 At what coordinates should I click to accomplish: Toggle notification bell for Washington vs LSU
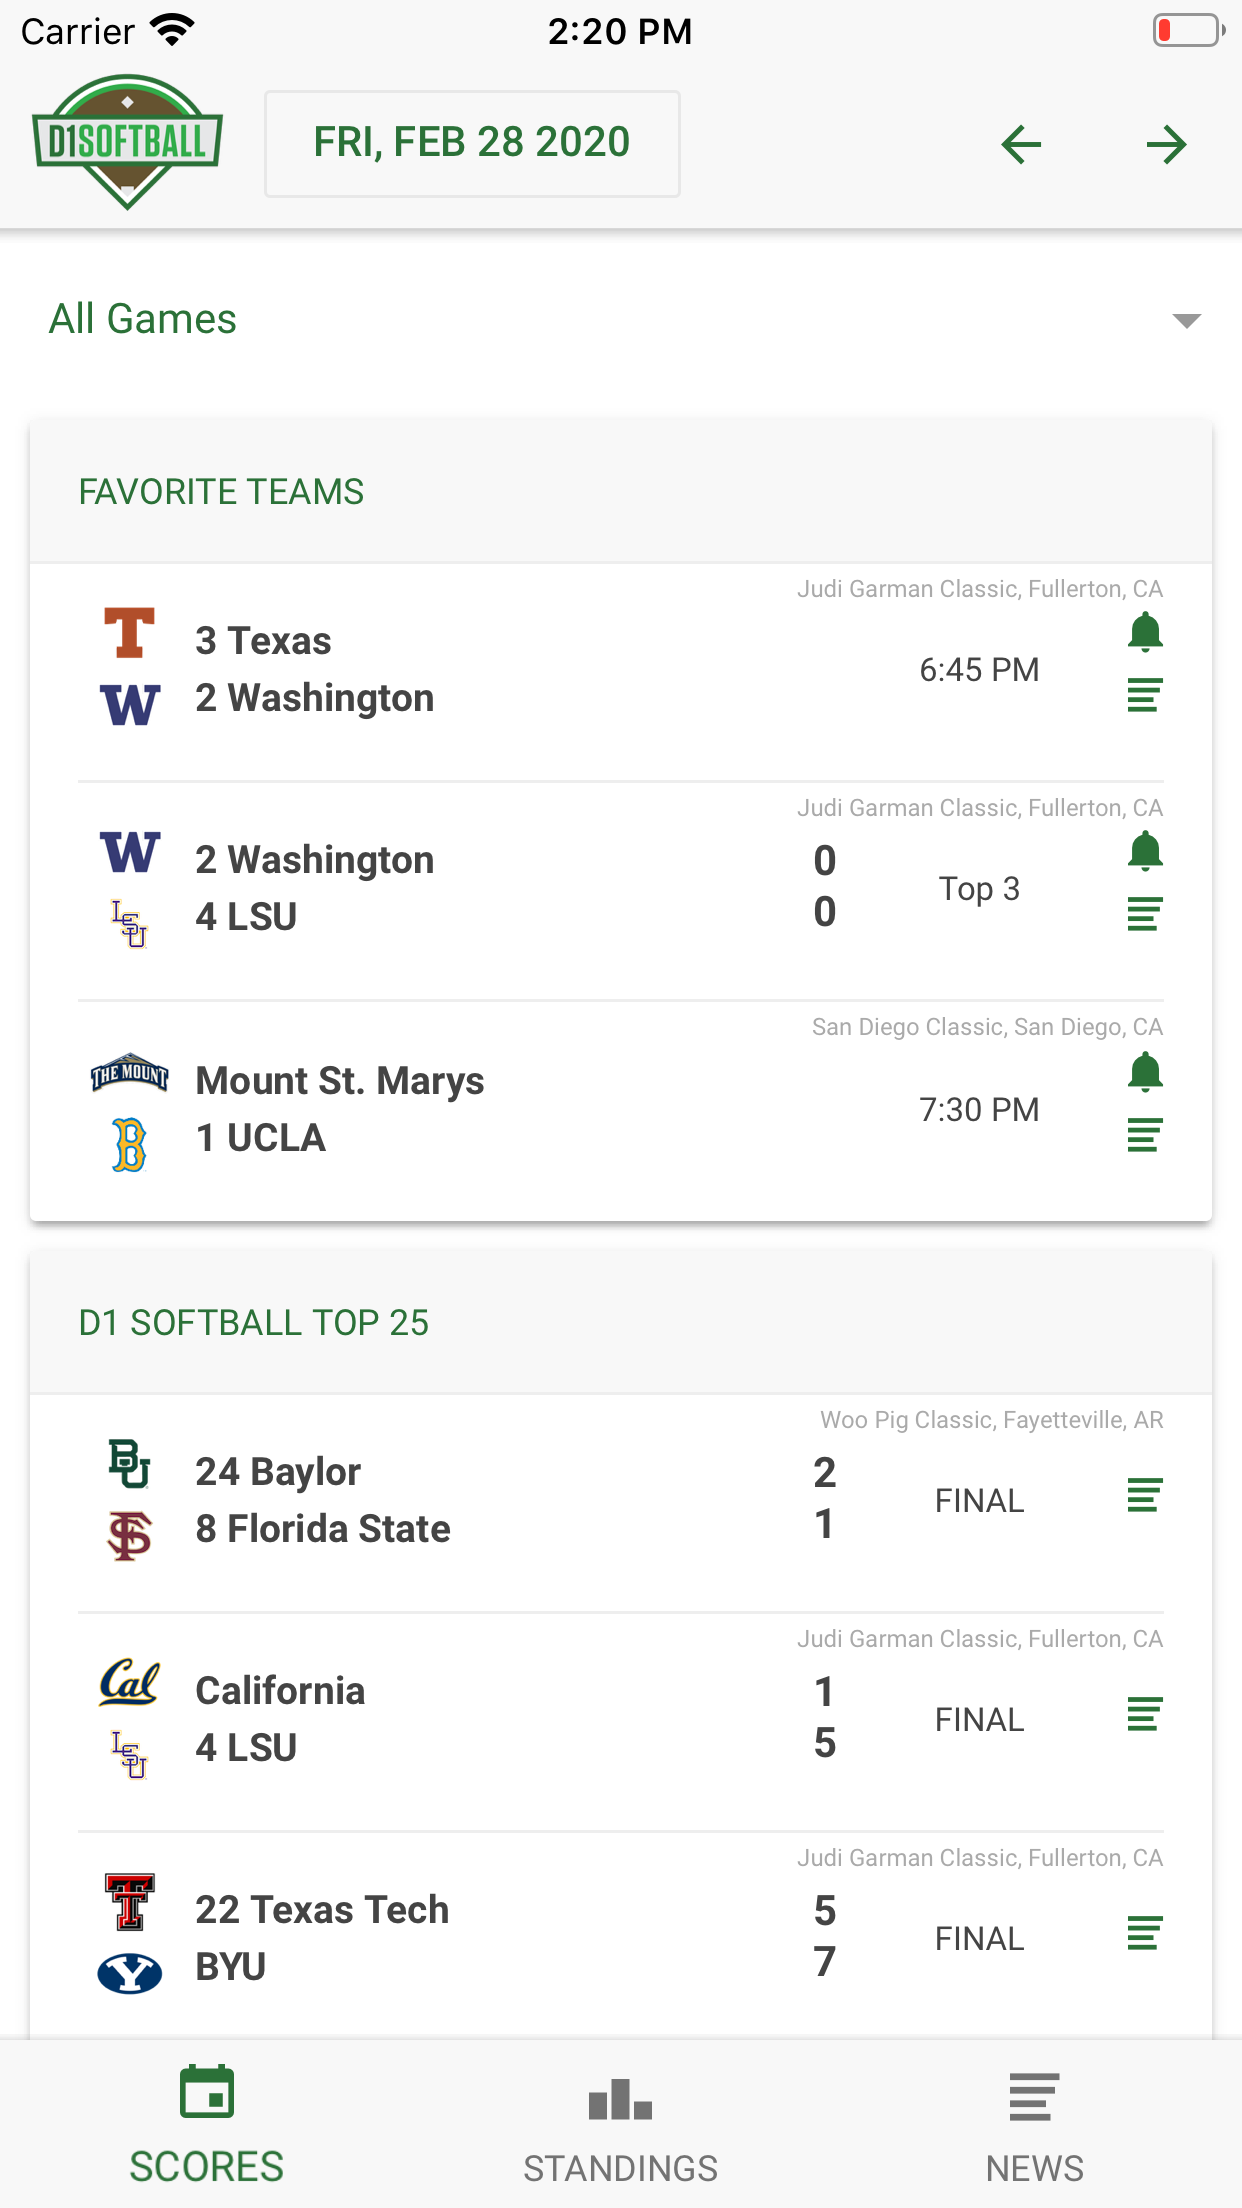[x=1145, y=852]
